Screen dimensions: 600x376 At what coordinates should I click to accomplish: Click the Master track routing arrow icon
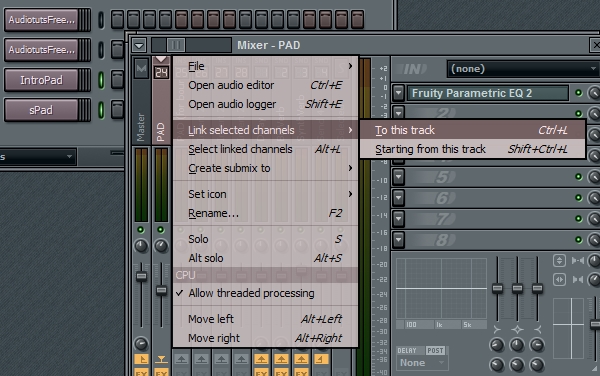pyautogui.click(x=141, y=359)
